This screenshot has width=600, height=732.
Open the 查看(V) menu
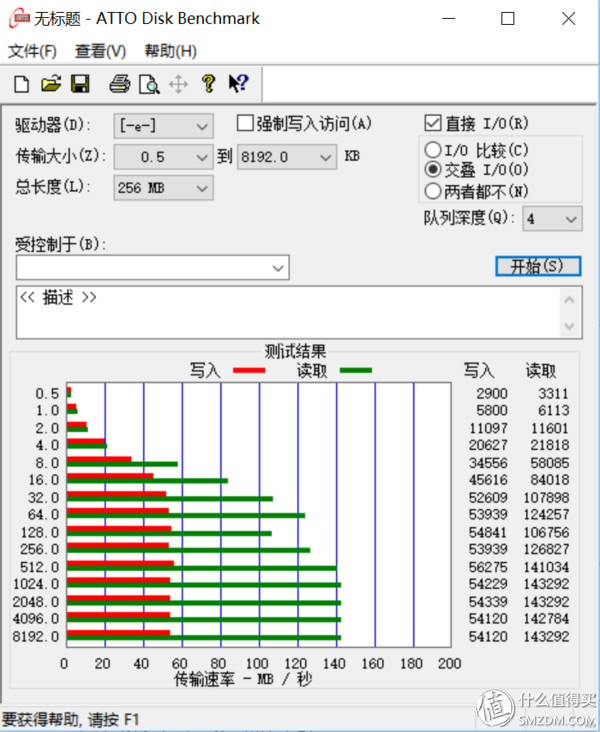[x=100, y=51]
